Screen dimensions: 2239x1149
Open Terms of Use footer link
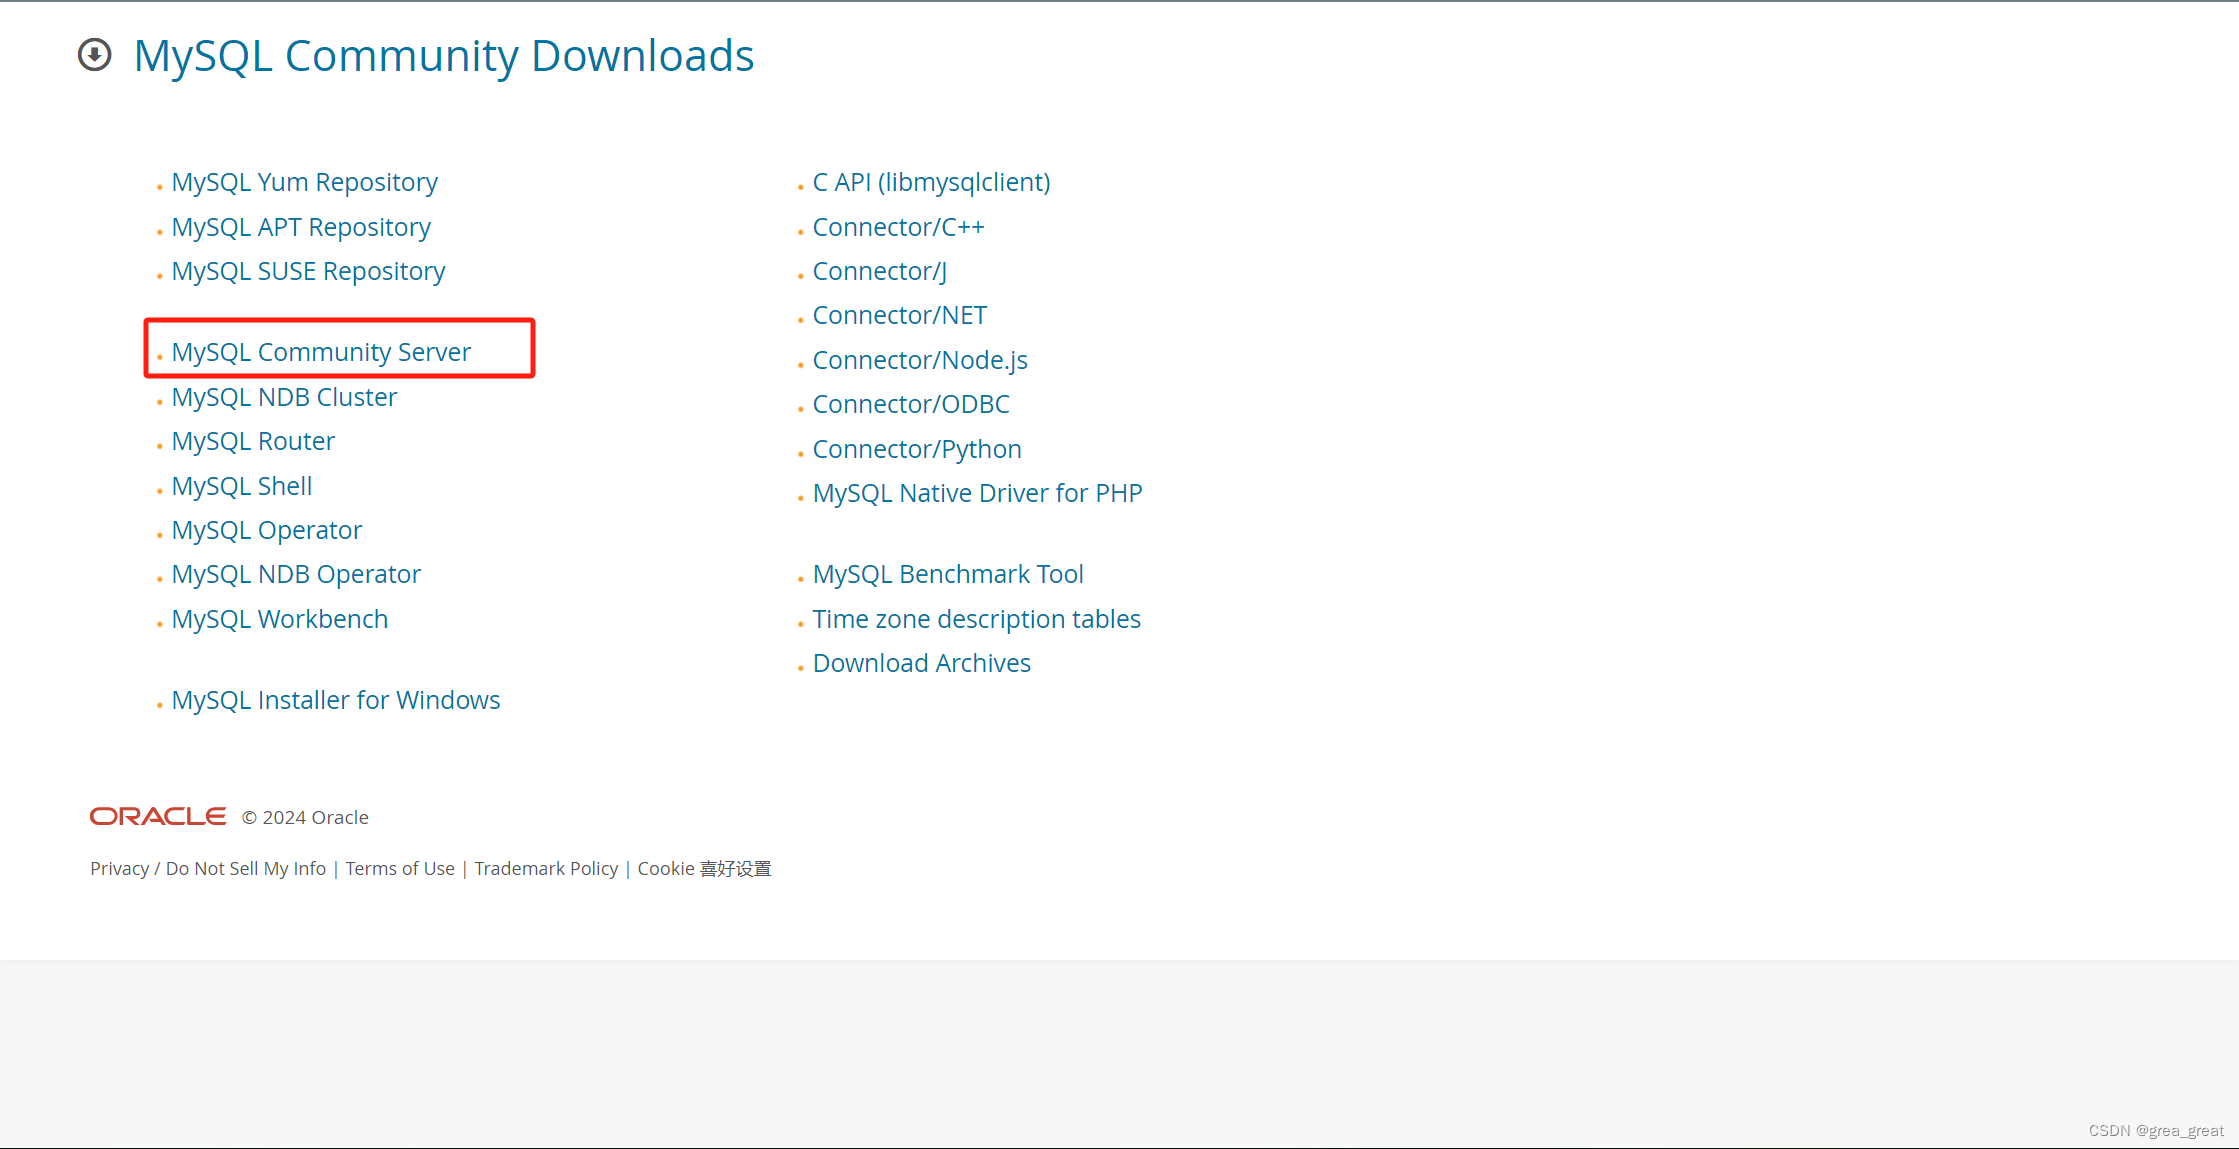(x=400, y=868)
